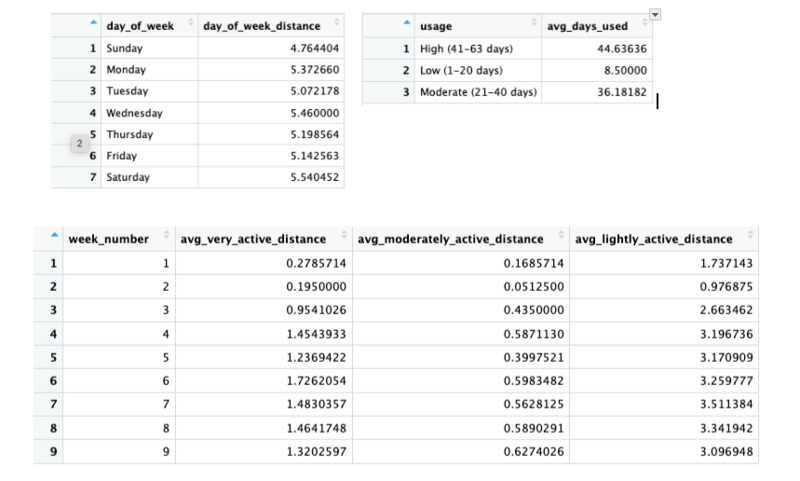Click the Wednesday cell
Screen dimensions: 800x481
click(149, 113)
